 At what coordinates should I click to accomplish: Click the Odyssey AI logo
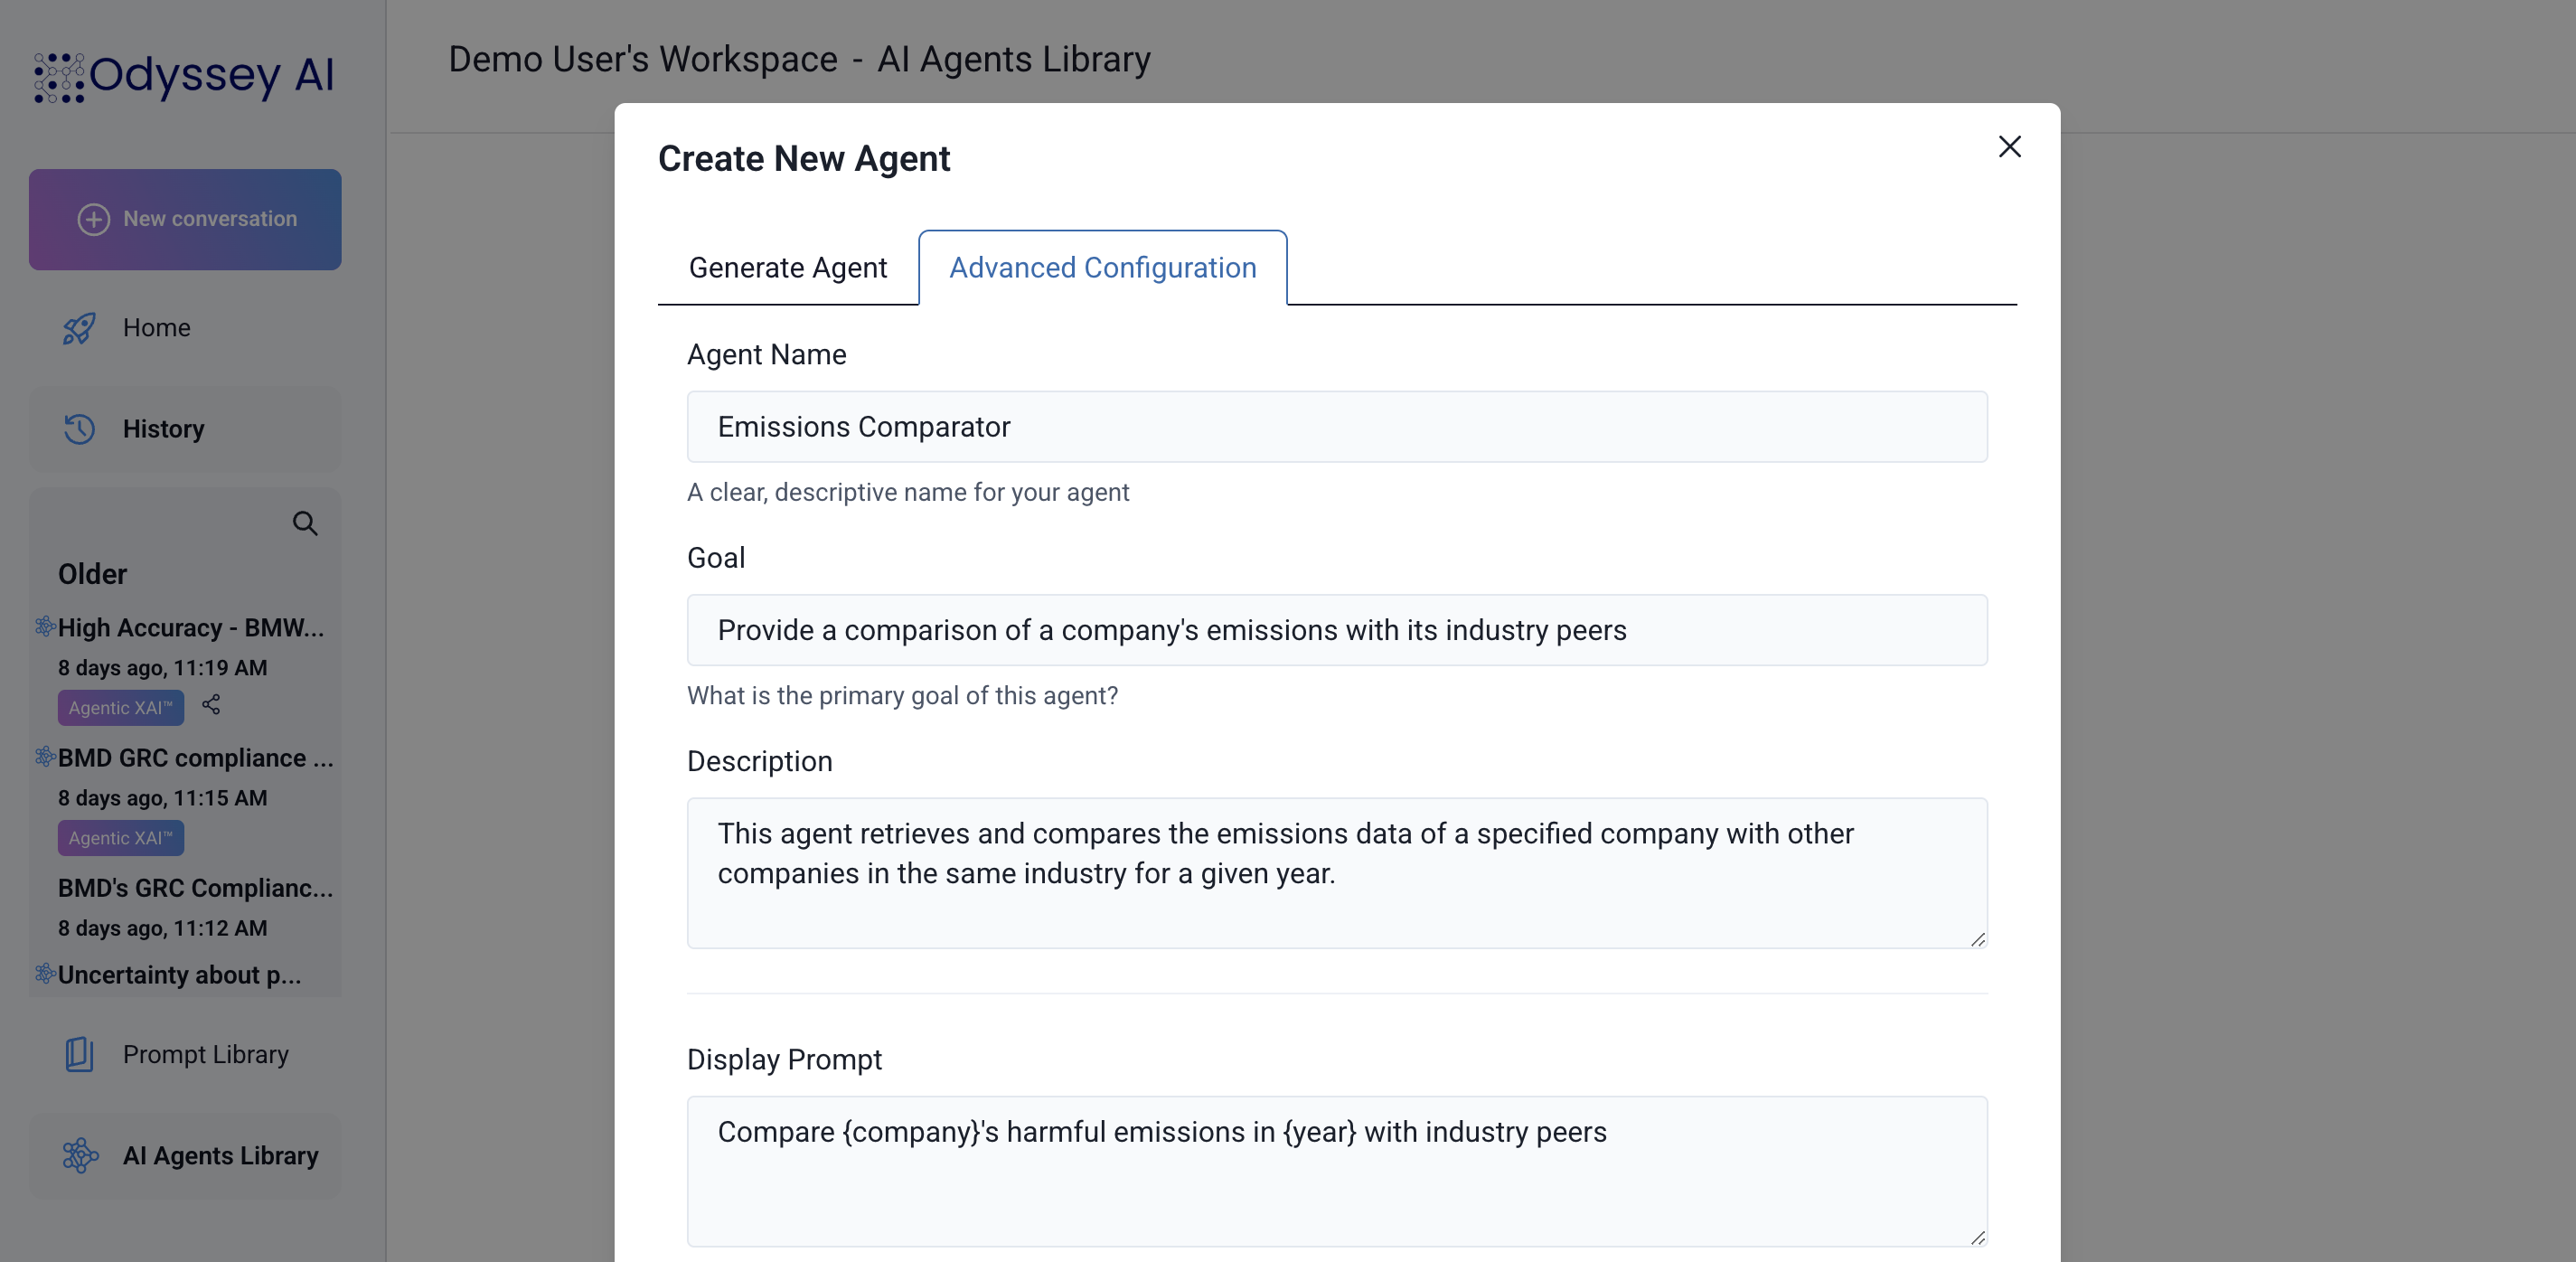click(184, 77)
